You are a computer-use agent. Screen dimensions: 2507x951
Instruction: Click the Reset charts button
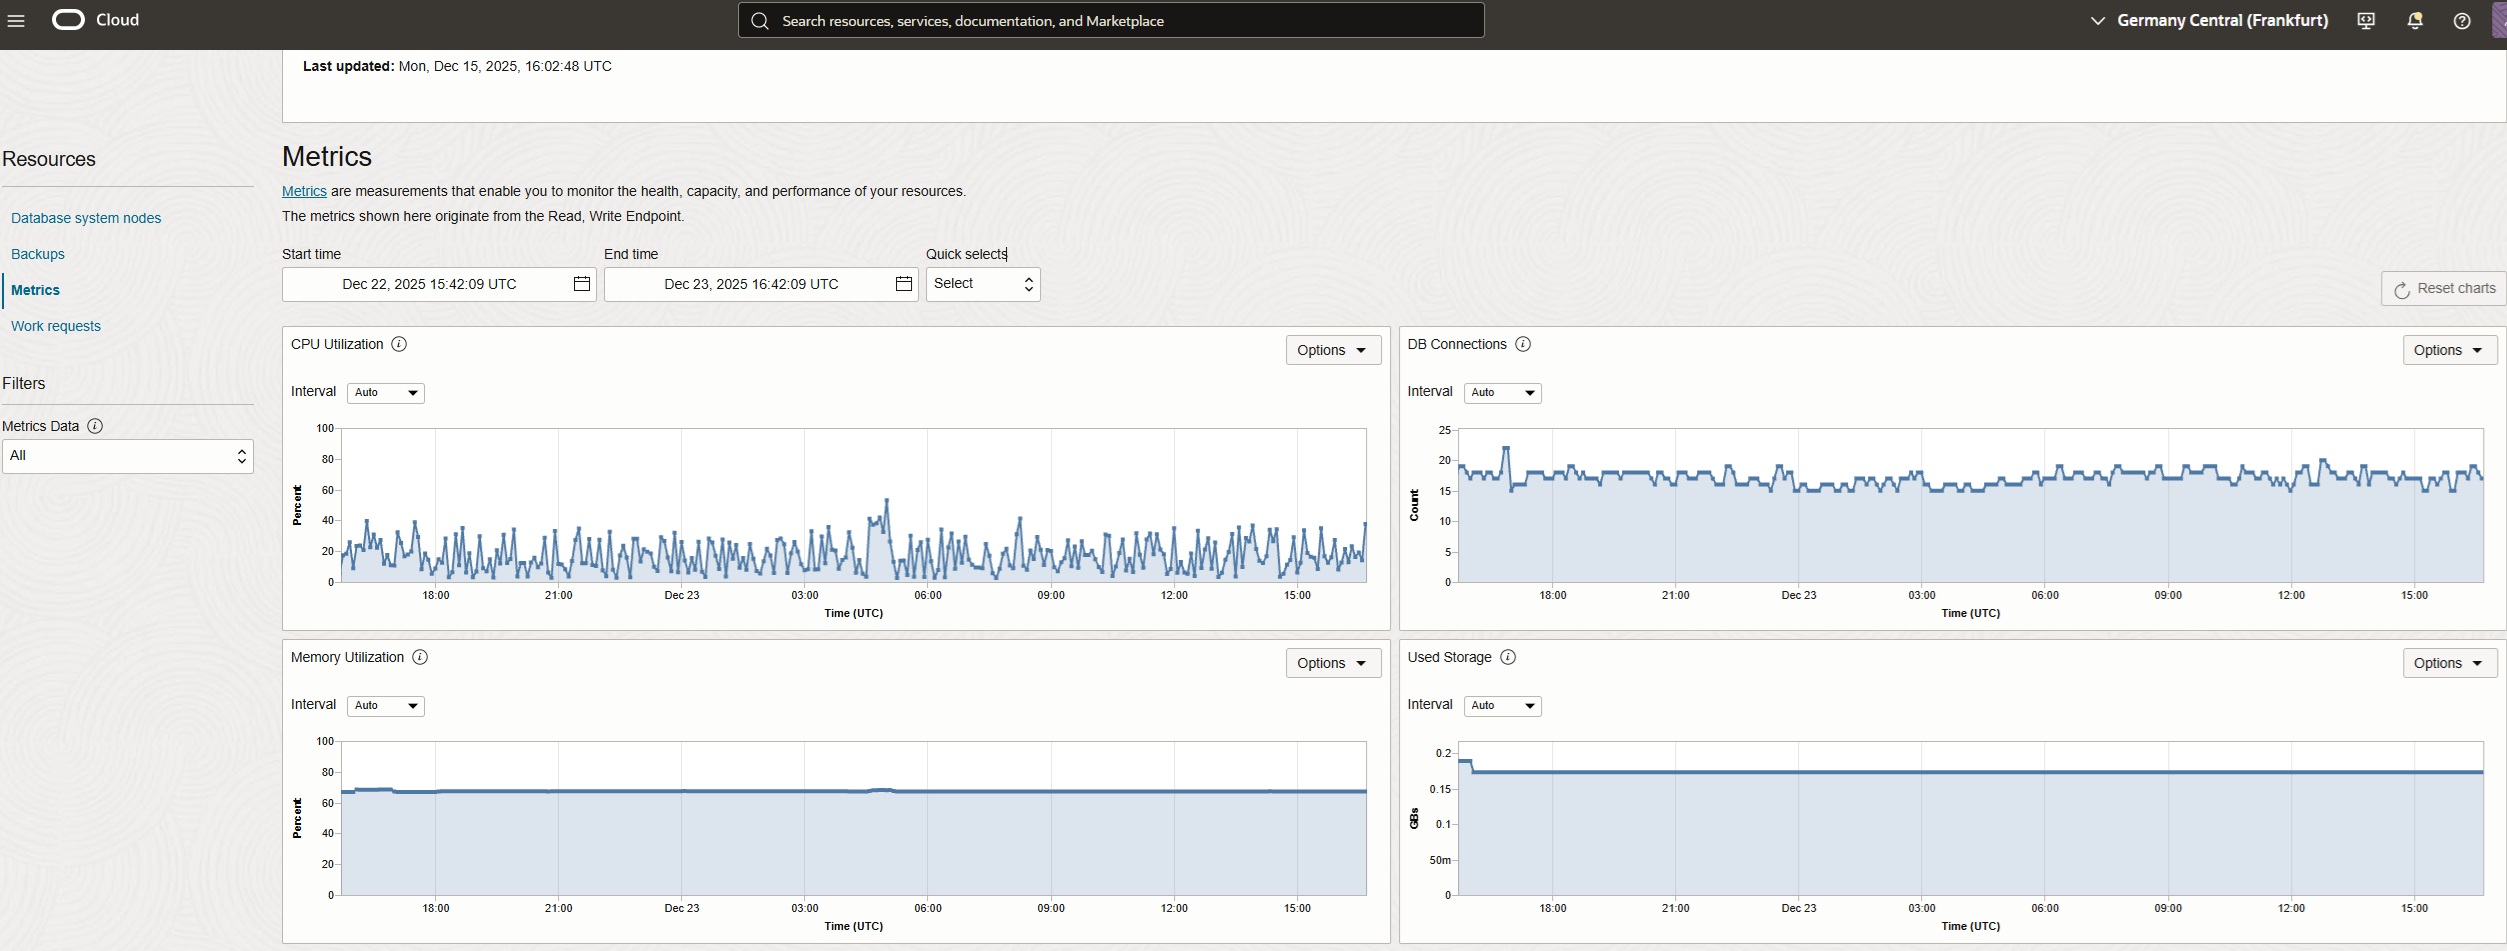(2443, 289)
